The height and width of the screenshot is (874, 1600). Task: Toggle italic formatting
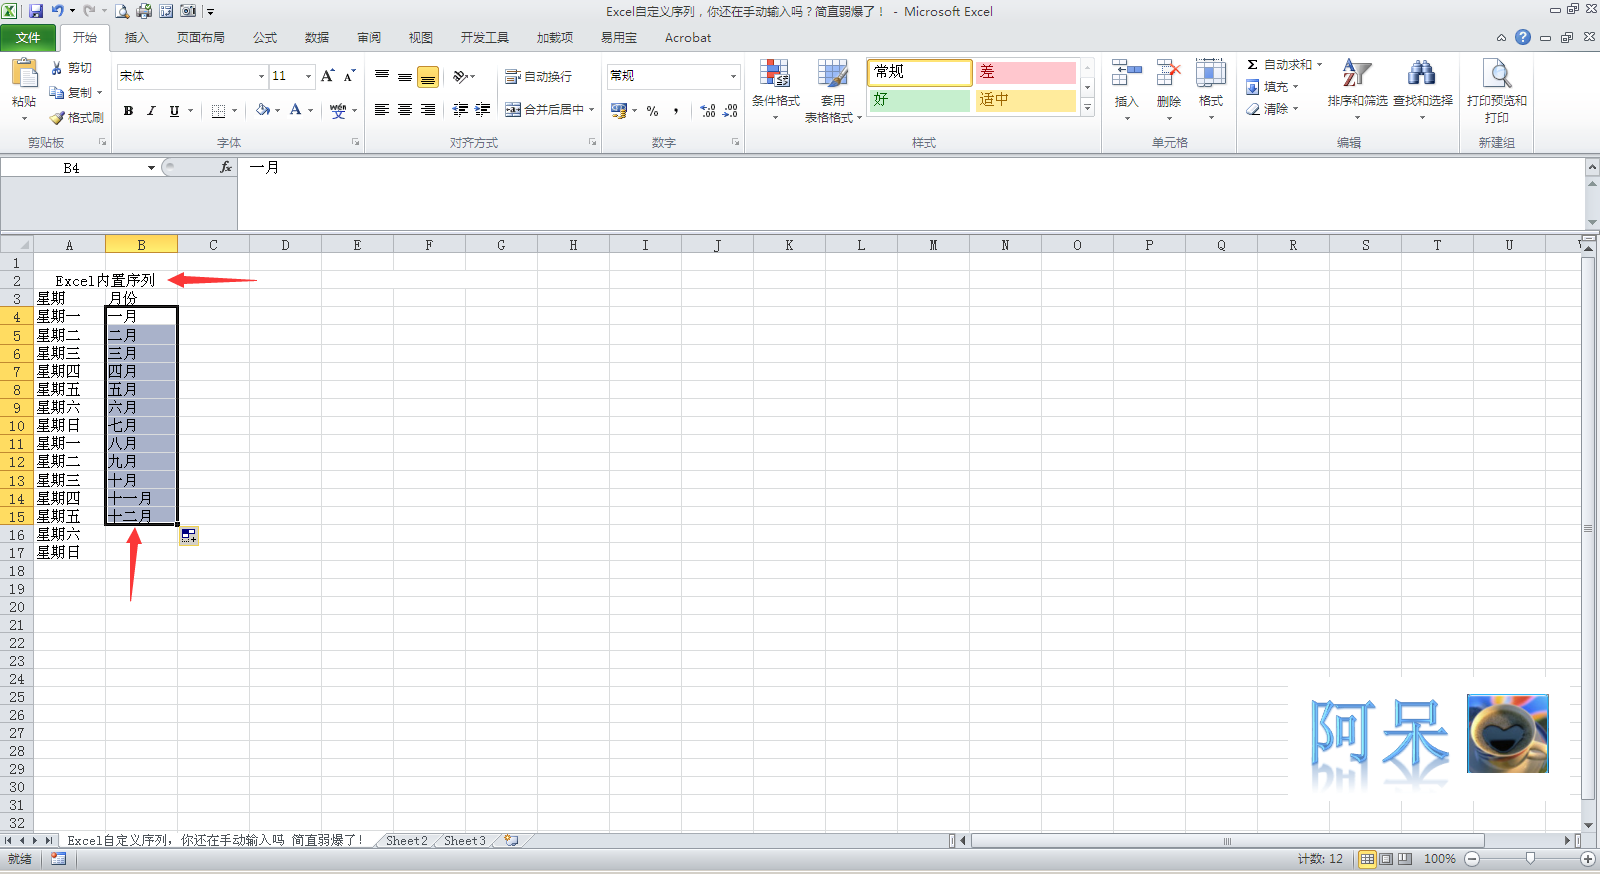coord(151,111)
